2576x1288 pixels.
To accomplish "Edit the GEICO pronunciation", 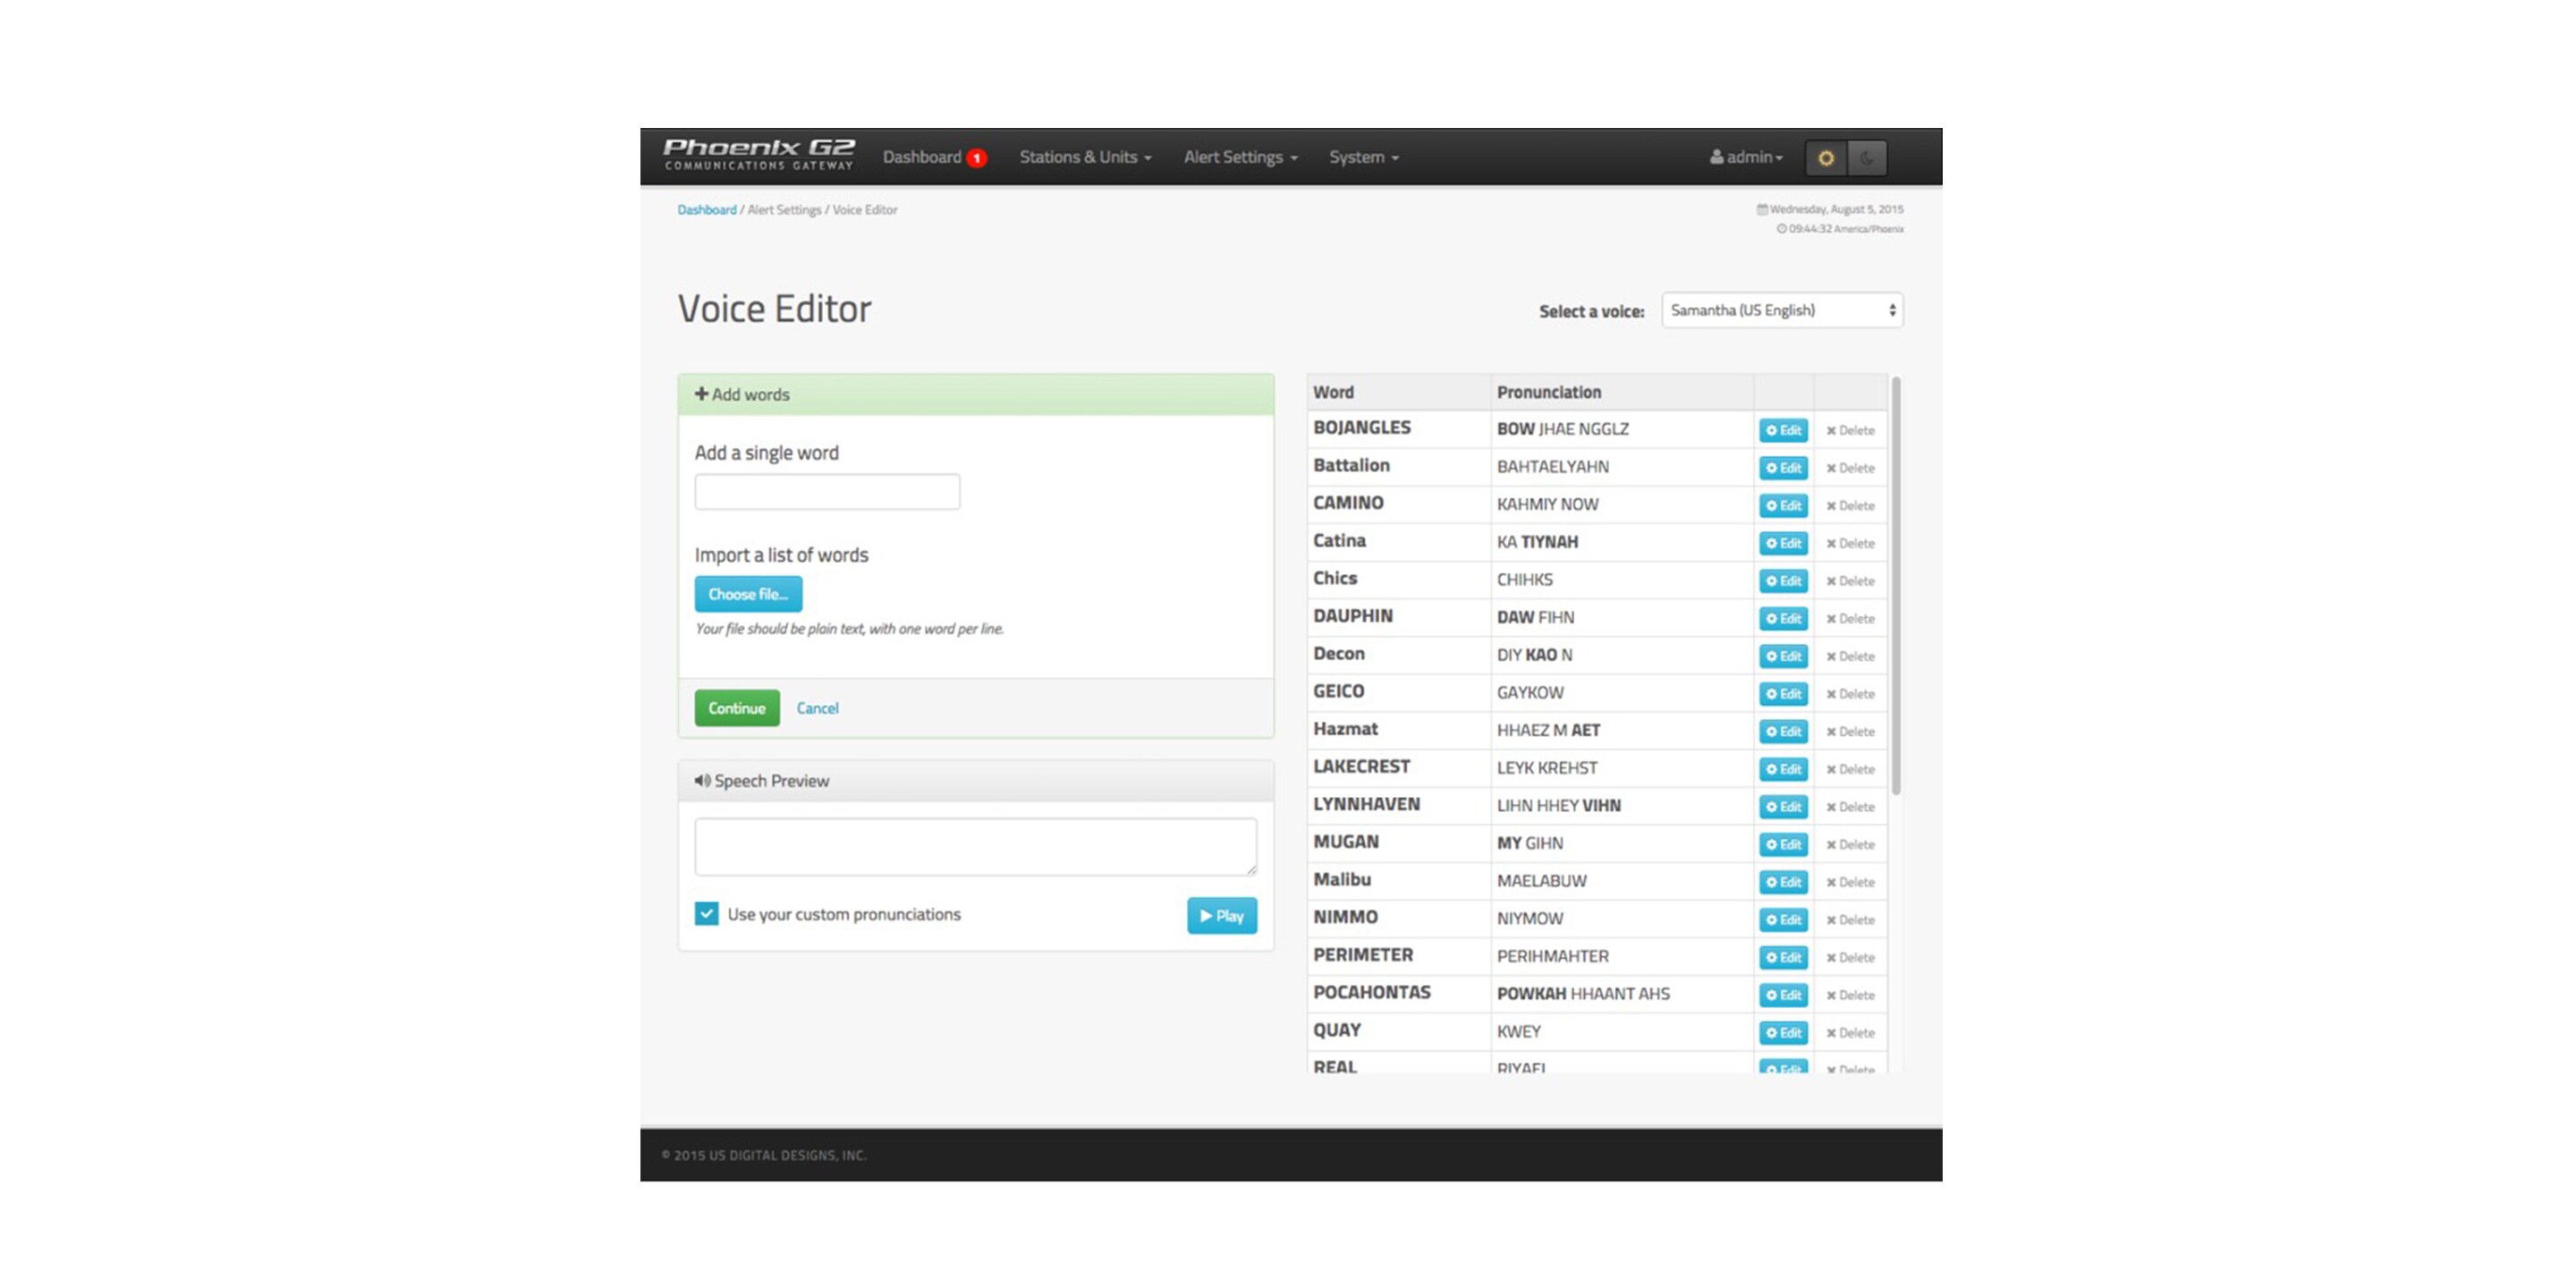I will click(x=1783, y=694).
